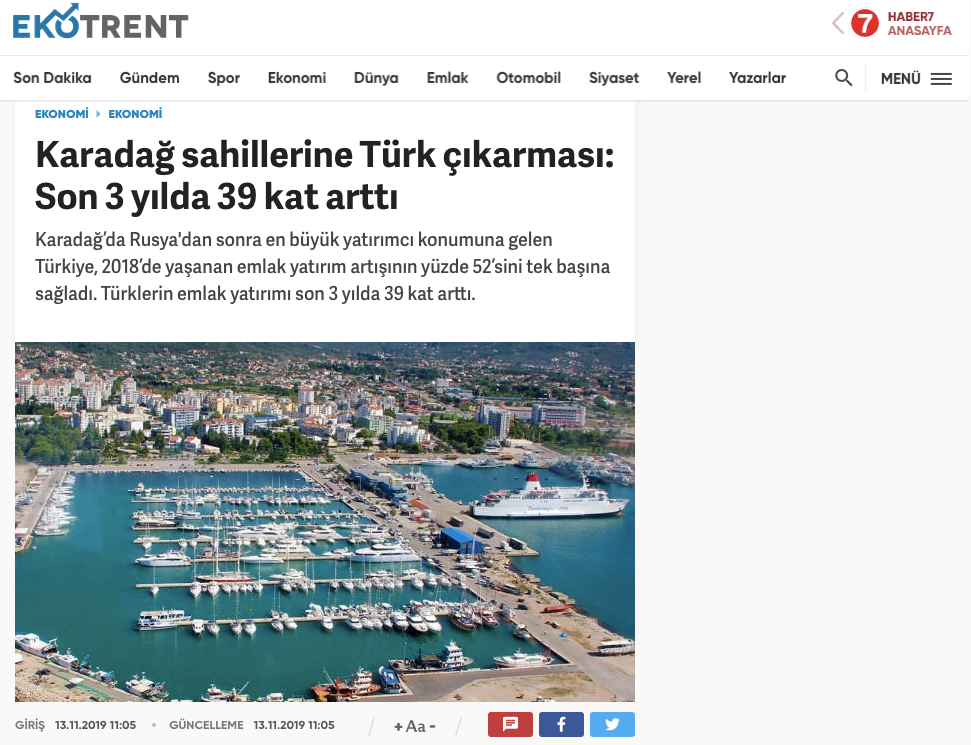Increase font size with plus sign

[398, 726]
